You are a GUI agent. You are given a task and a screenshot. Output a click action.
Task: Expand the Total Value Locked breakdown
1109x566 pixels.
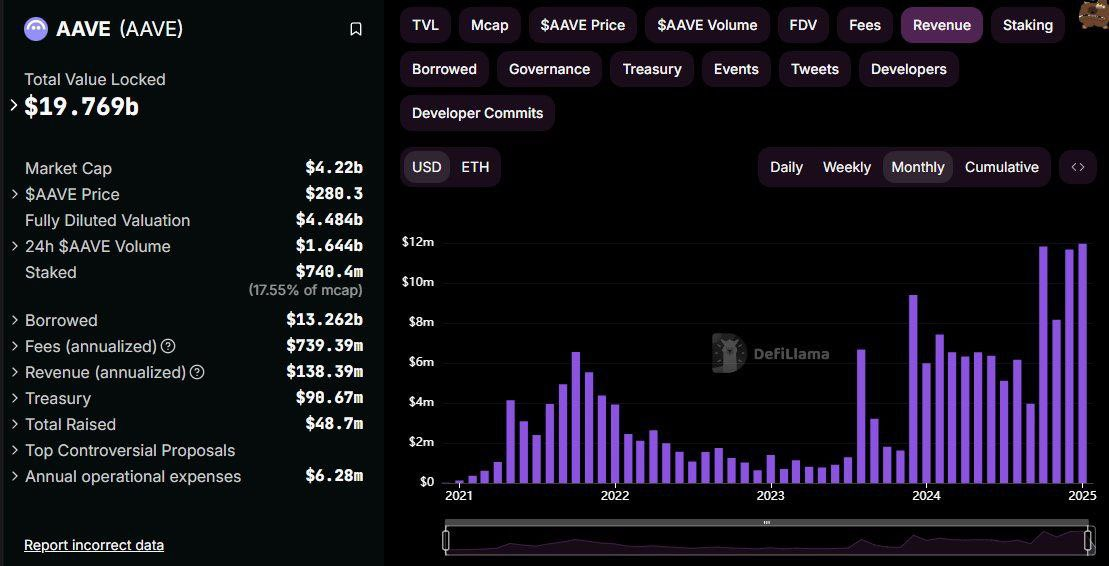pos(14,105)
